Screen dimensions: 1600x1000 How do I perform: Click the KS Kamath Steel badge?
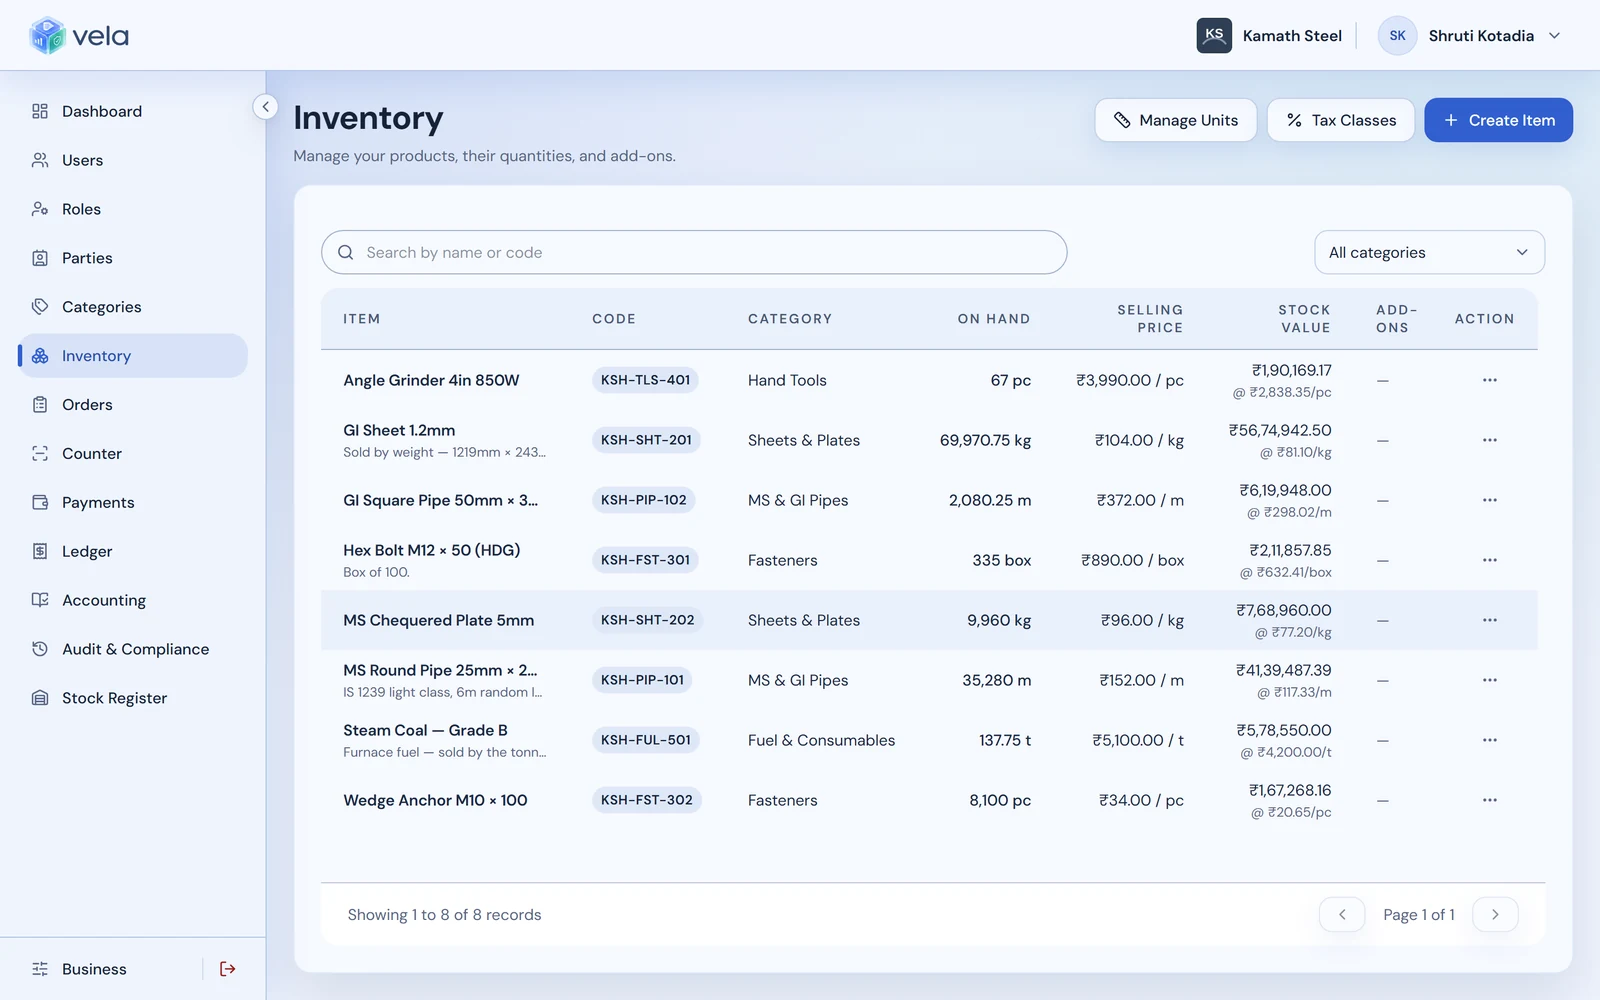[1214, 35]
